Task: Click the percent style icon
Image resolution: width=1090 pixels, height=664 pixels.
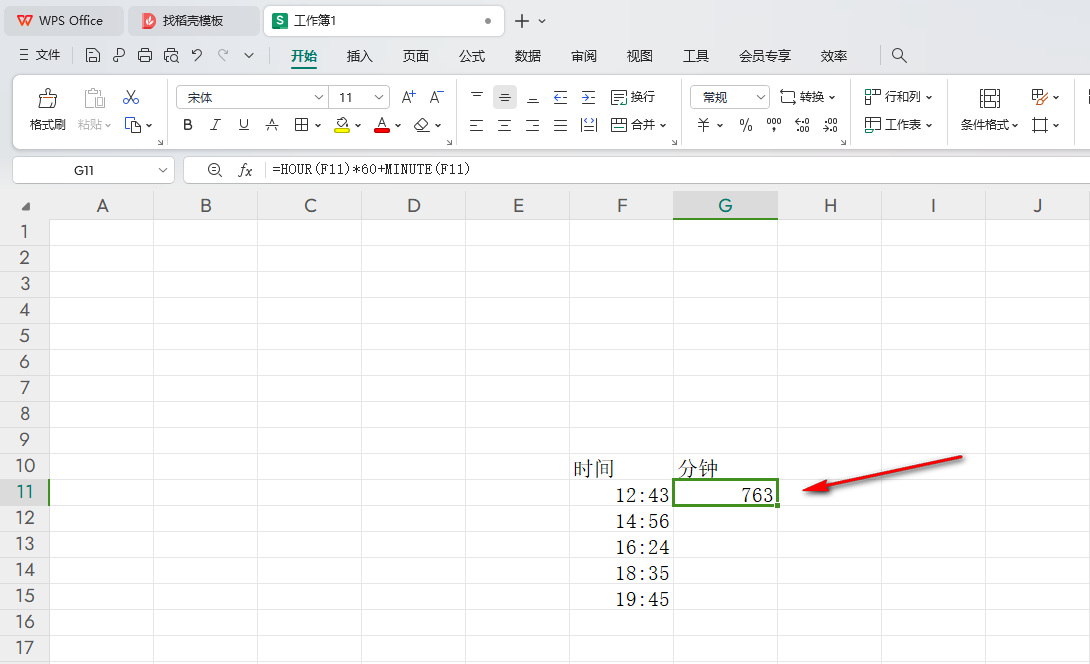Action: (x=746, y=125)
